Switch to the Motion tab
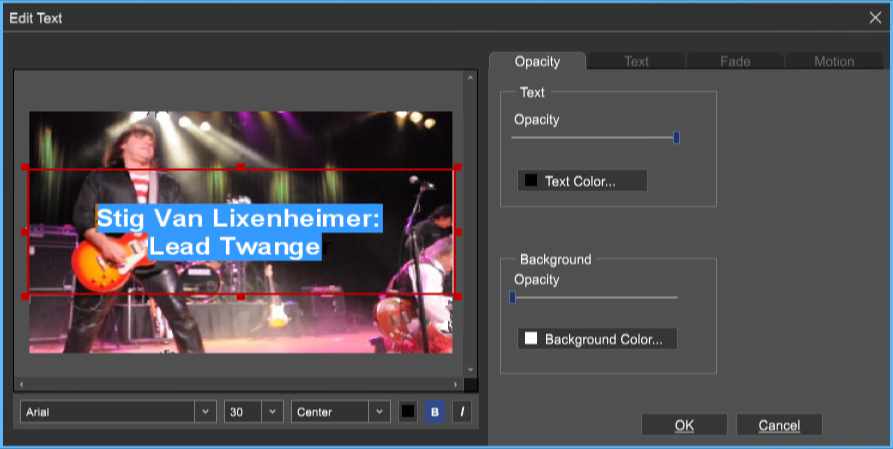This screenshot has height=449, width=893. click(x=834, y=62)
